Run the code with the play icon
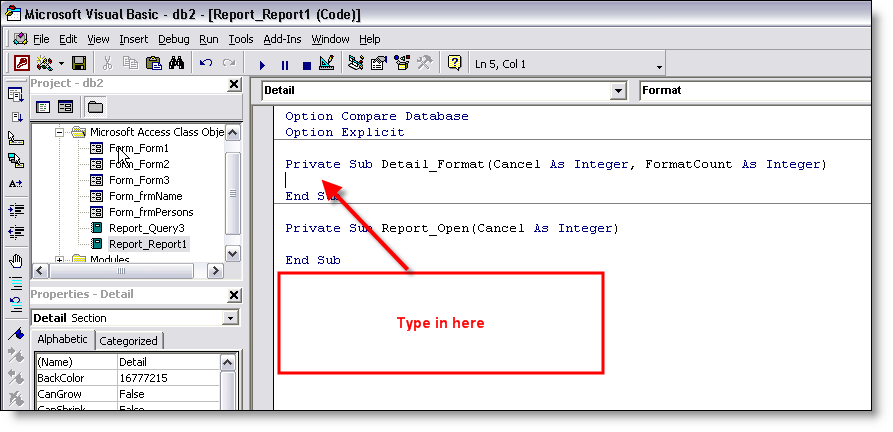The height and width of the screenshot is (432, 893). click(x=262, y=65)
